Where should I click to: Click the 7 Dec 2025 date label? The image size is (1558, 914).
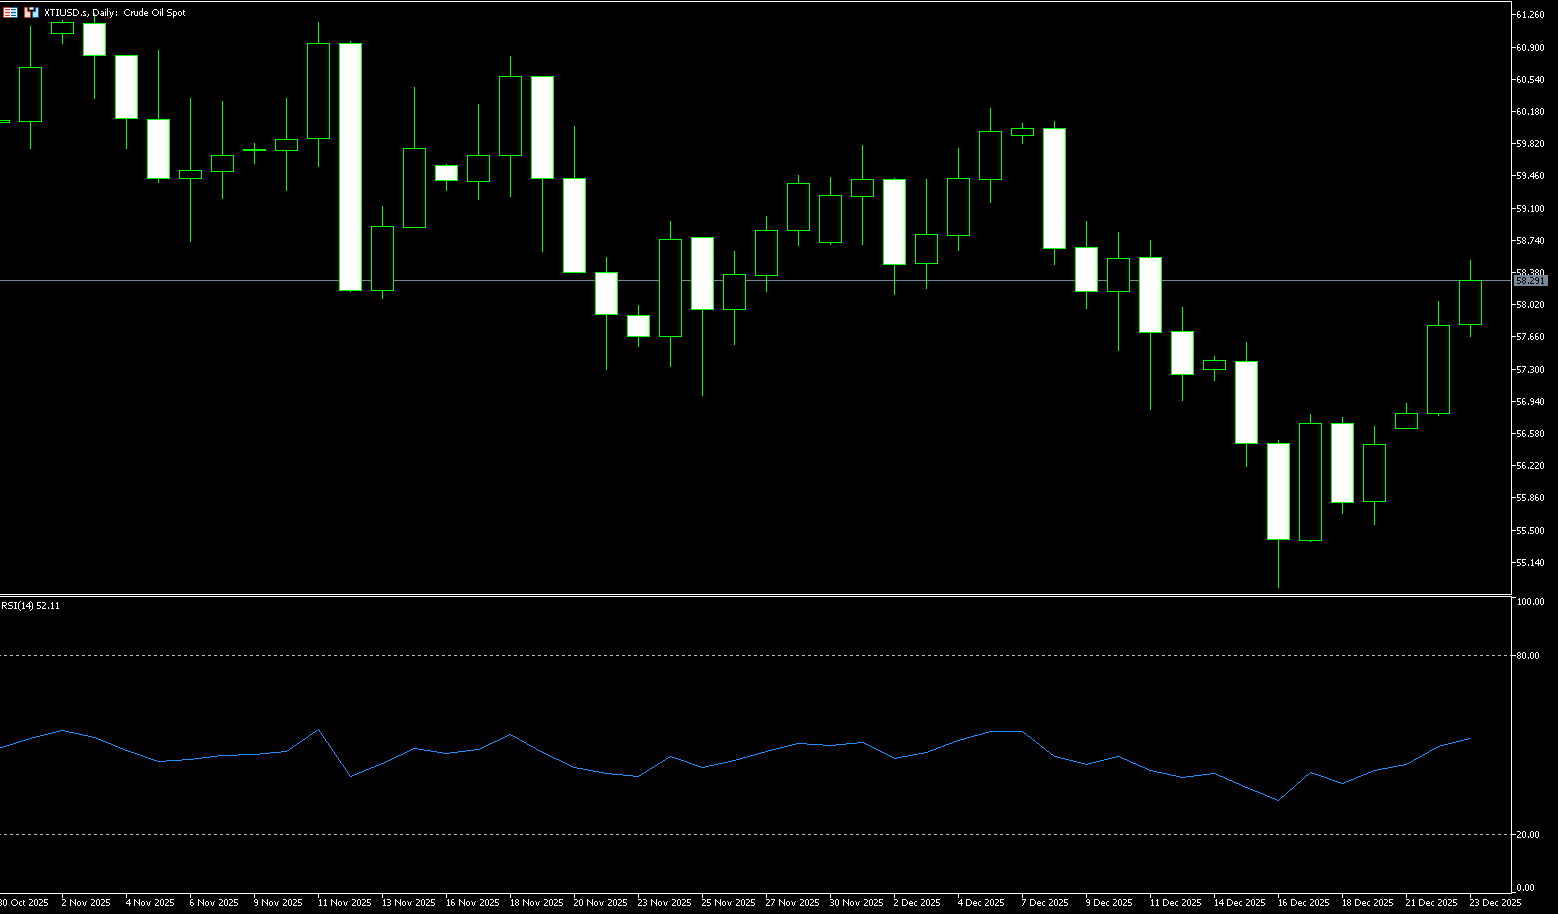click(1045, 903)
